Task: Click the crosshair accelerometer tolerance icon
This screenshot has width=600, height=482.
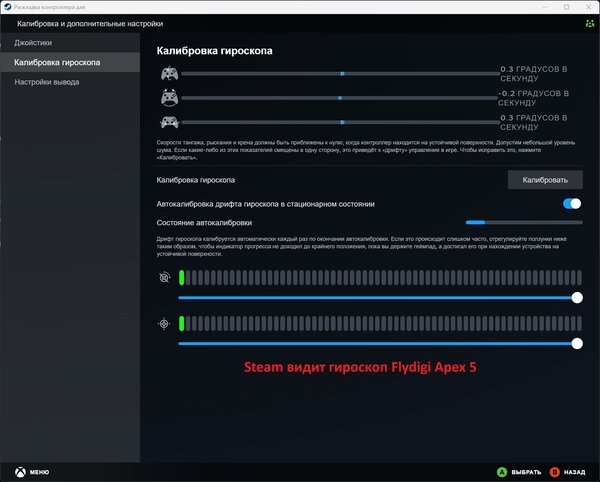Action: [164, 324]
